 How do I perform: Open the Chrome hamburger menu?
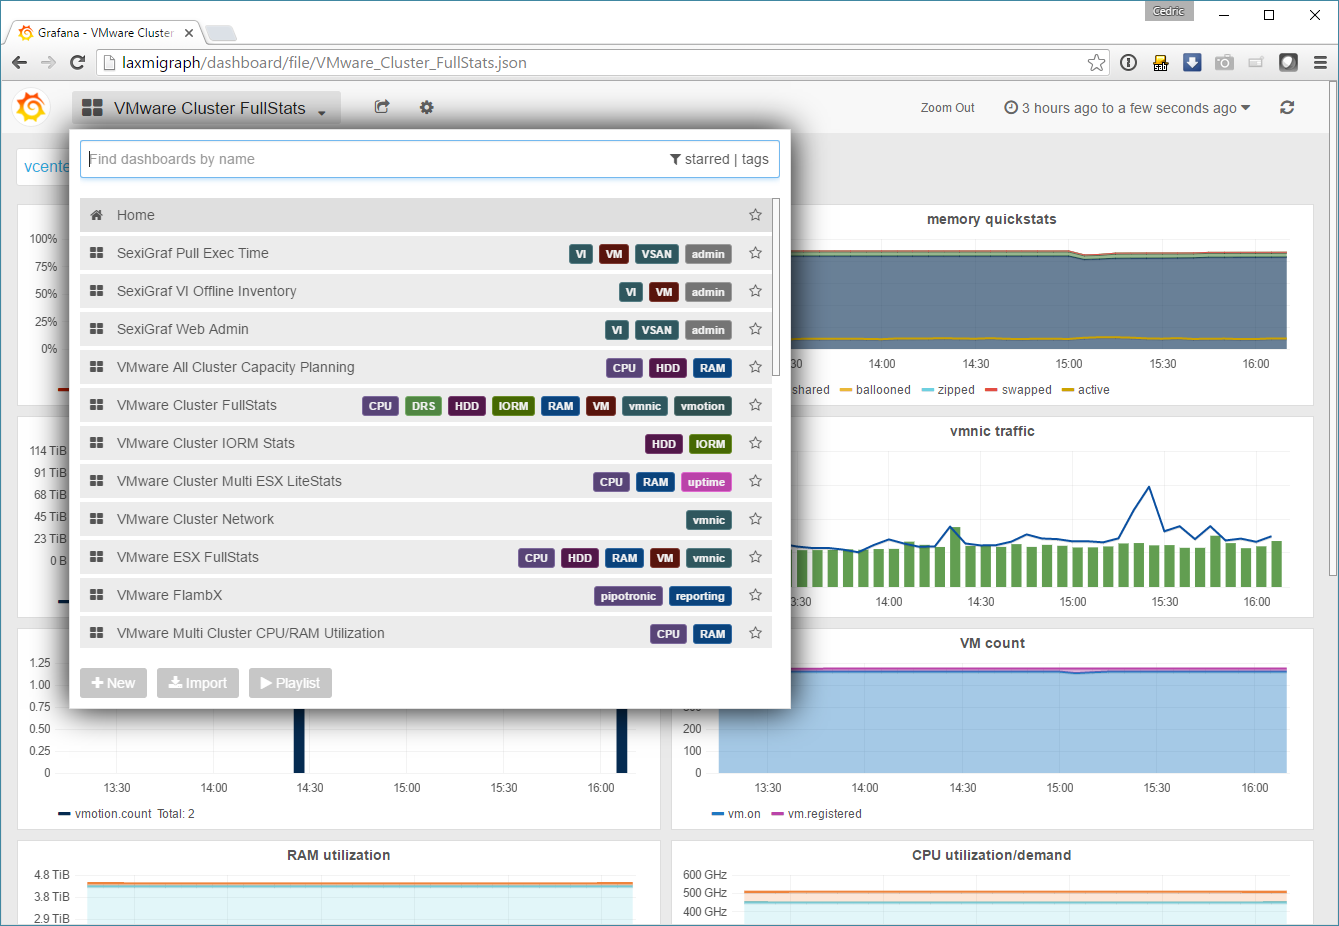(x=1320, y=62)
